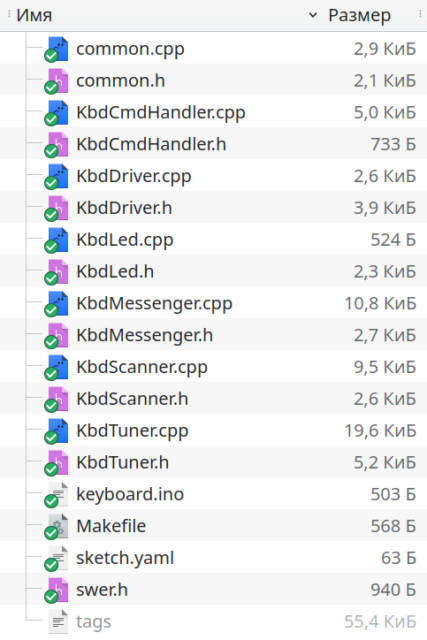The width and height of the screenshot is (427, 640).
Task: Select the KbdTuner.h file row
Action: click(214, 462)
